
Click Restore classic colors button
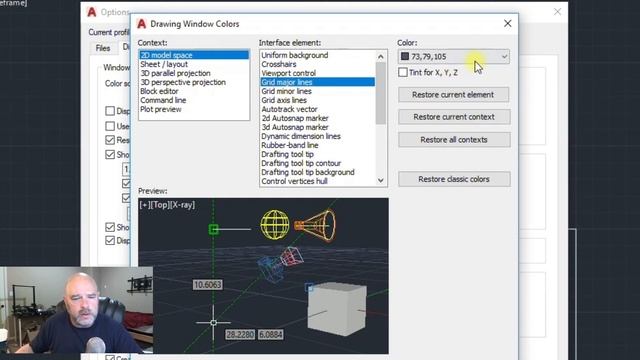point(454,179)
